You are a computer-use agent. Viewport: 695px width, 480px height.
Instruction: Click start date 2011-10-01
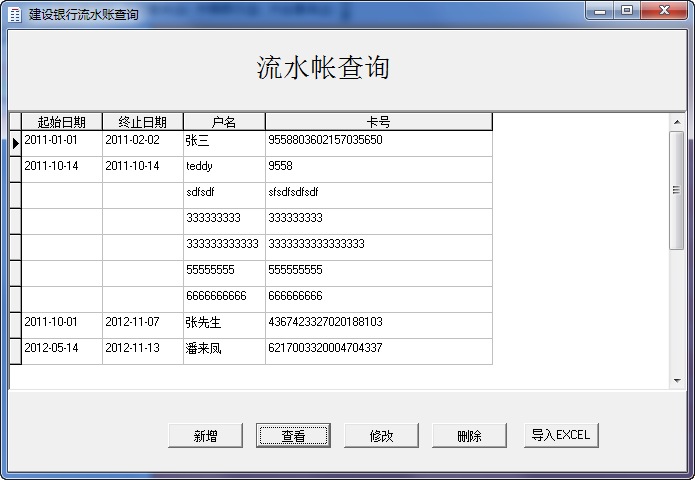(x=62, y=325)
